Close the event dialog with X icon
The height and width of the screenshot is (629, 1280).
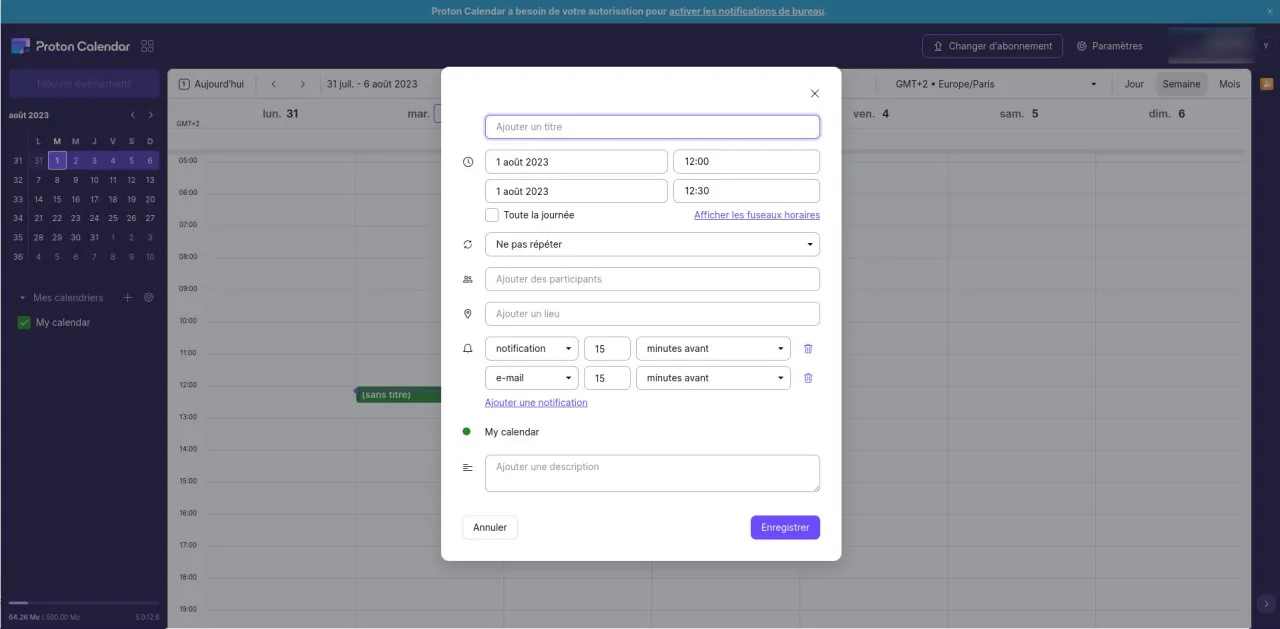pyautogui.click(x=814, y=93)
